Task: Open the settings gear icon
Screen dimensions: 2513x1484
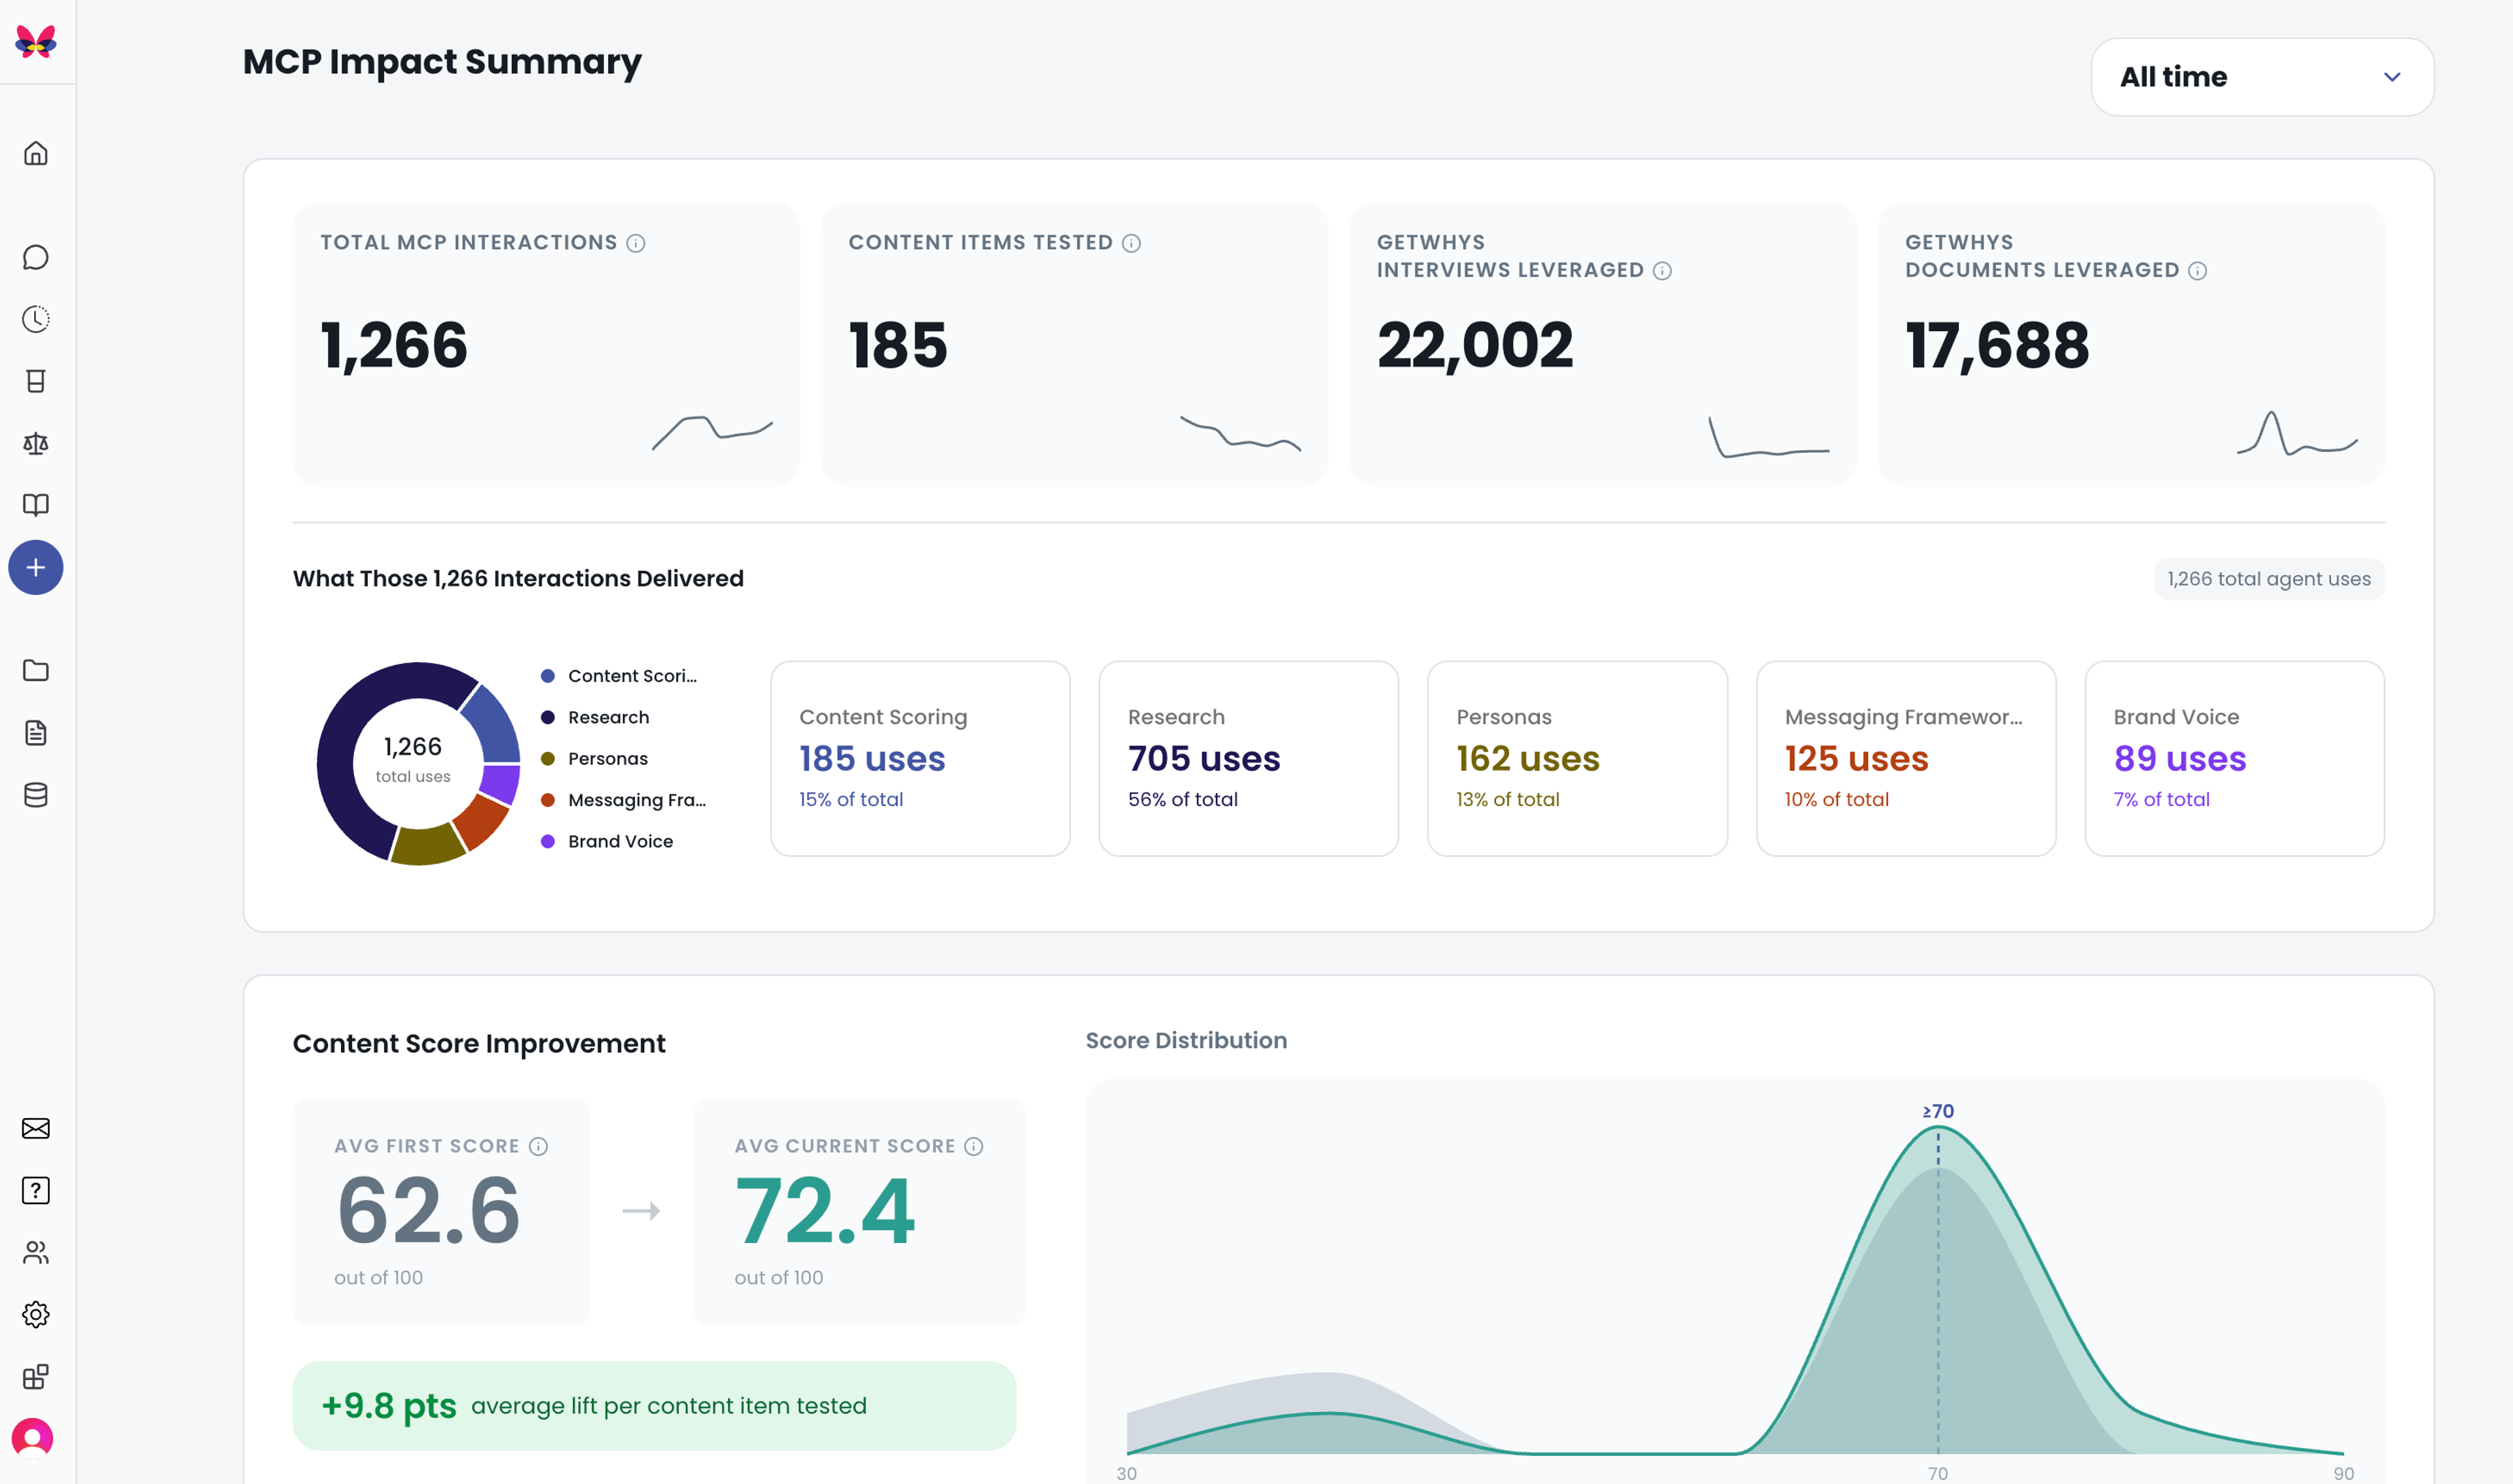Action: click(36, 1314)
